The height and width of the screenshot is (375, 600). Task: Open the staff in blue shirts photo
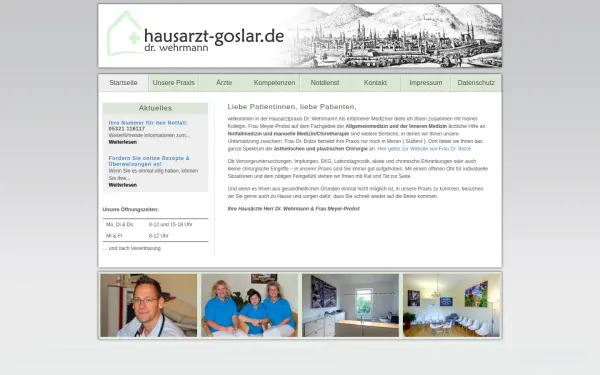click(249, 305)
